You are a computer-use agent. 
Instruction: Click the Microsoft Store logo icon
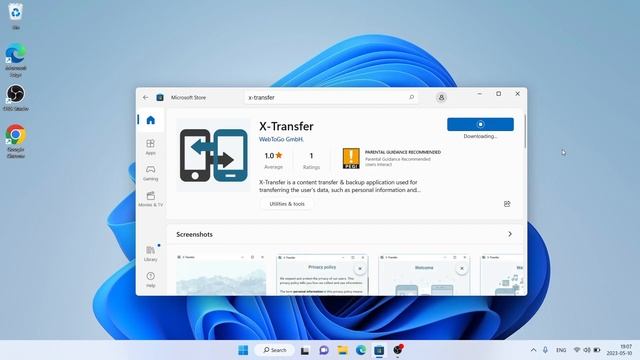(x=160, y=98)
